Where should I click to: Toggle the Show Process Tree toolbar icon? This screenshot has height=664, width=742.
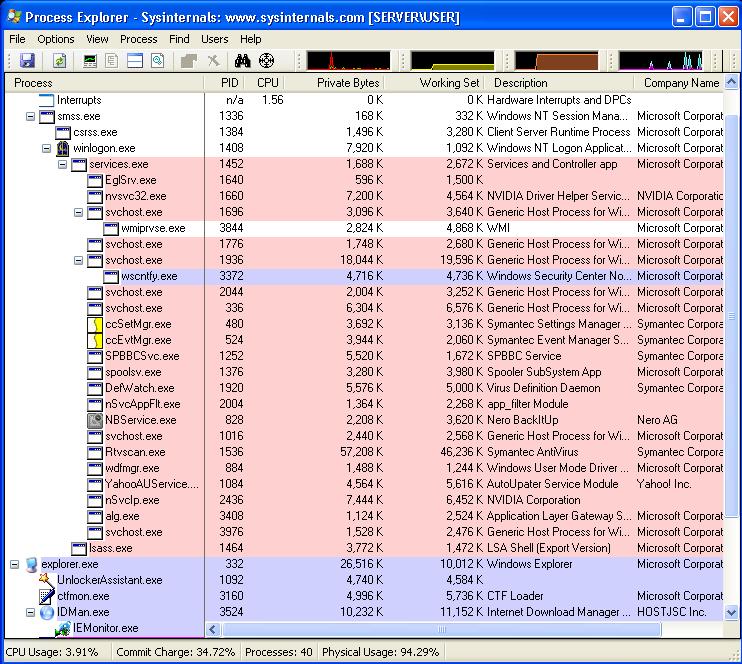point(112,61)
